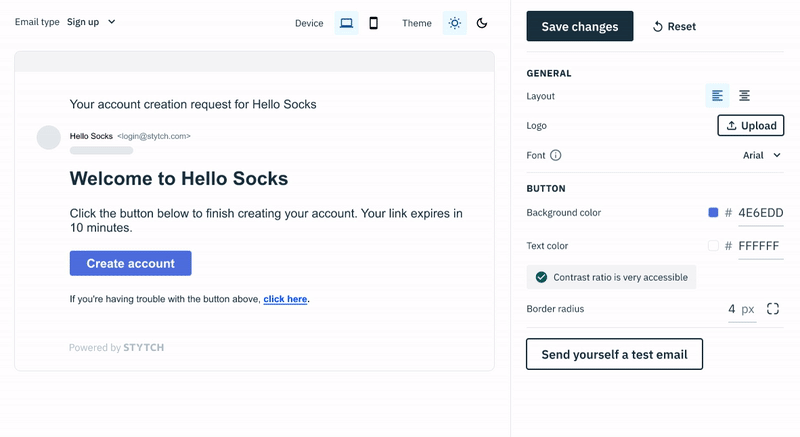Click the contrast ratio checkmark icon

(542, 277)
